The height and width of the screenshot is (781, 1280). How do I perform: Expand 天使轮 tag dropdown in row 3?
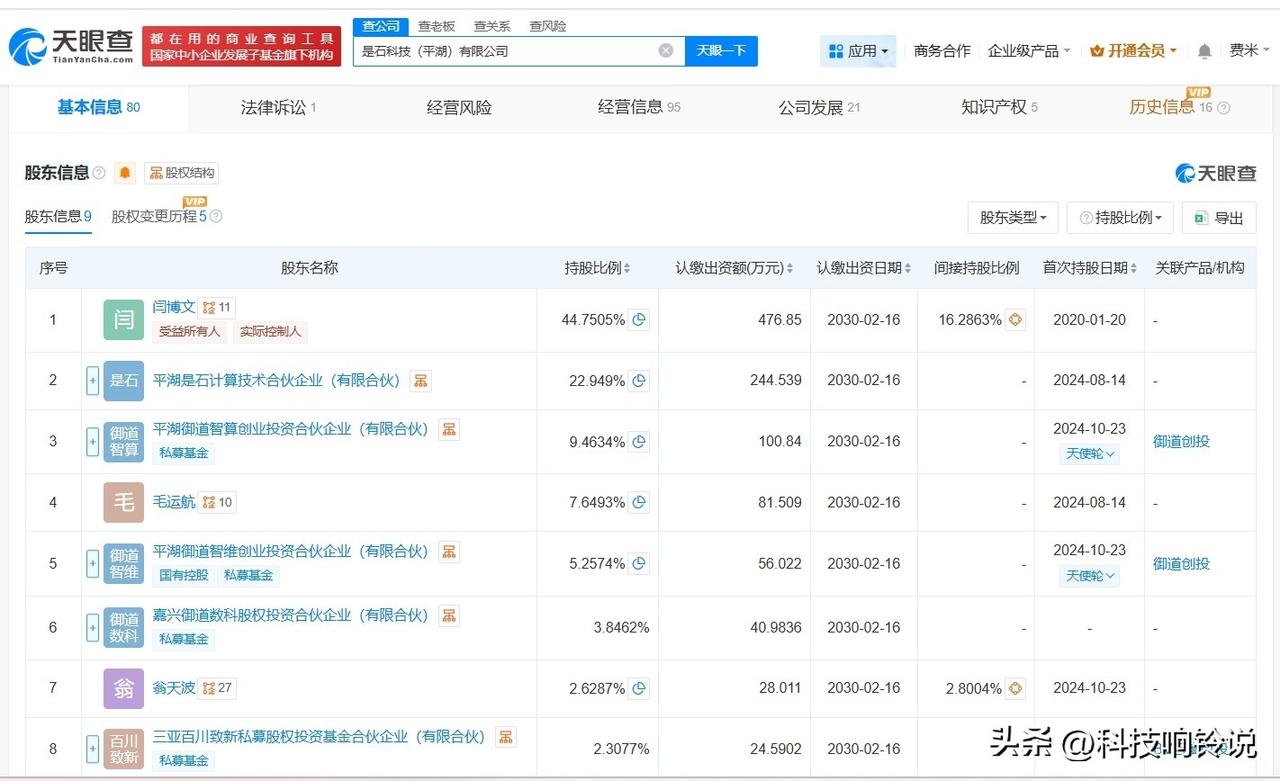[x=1089, y=454]
